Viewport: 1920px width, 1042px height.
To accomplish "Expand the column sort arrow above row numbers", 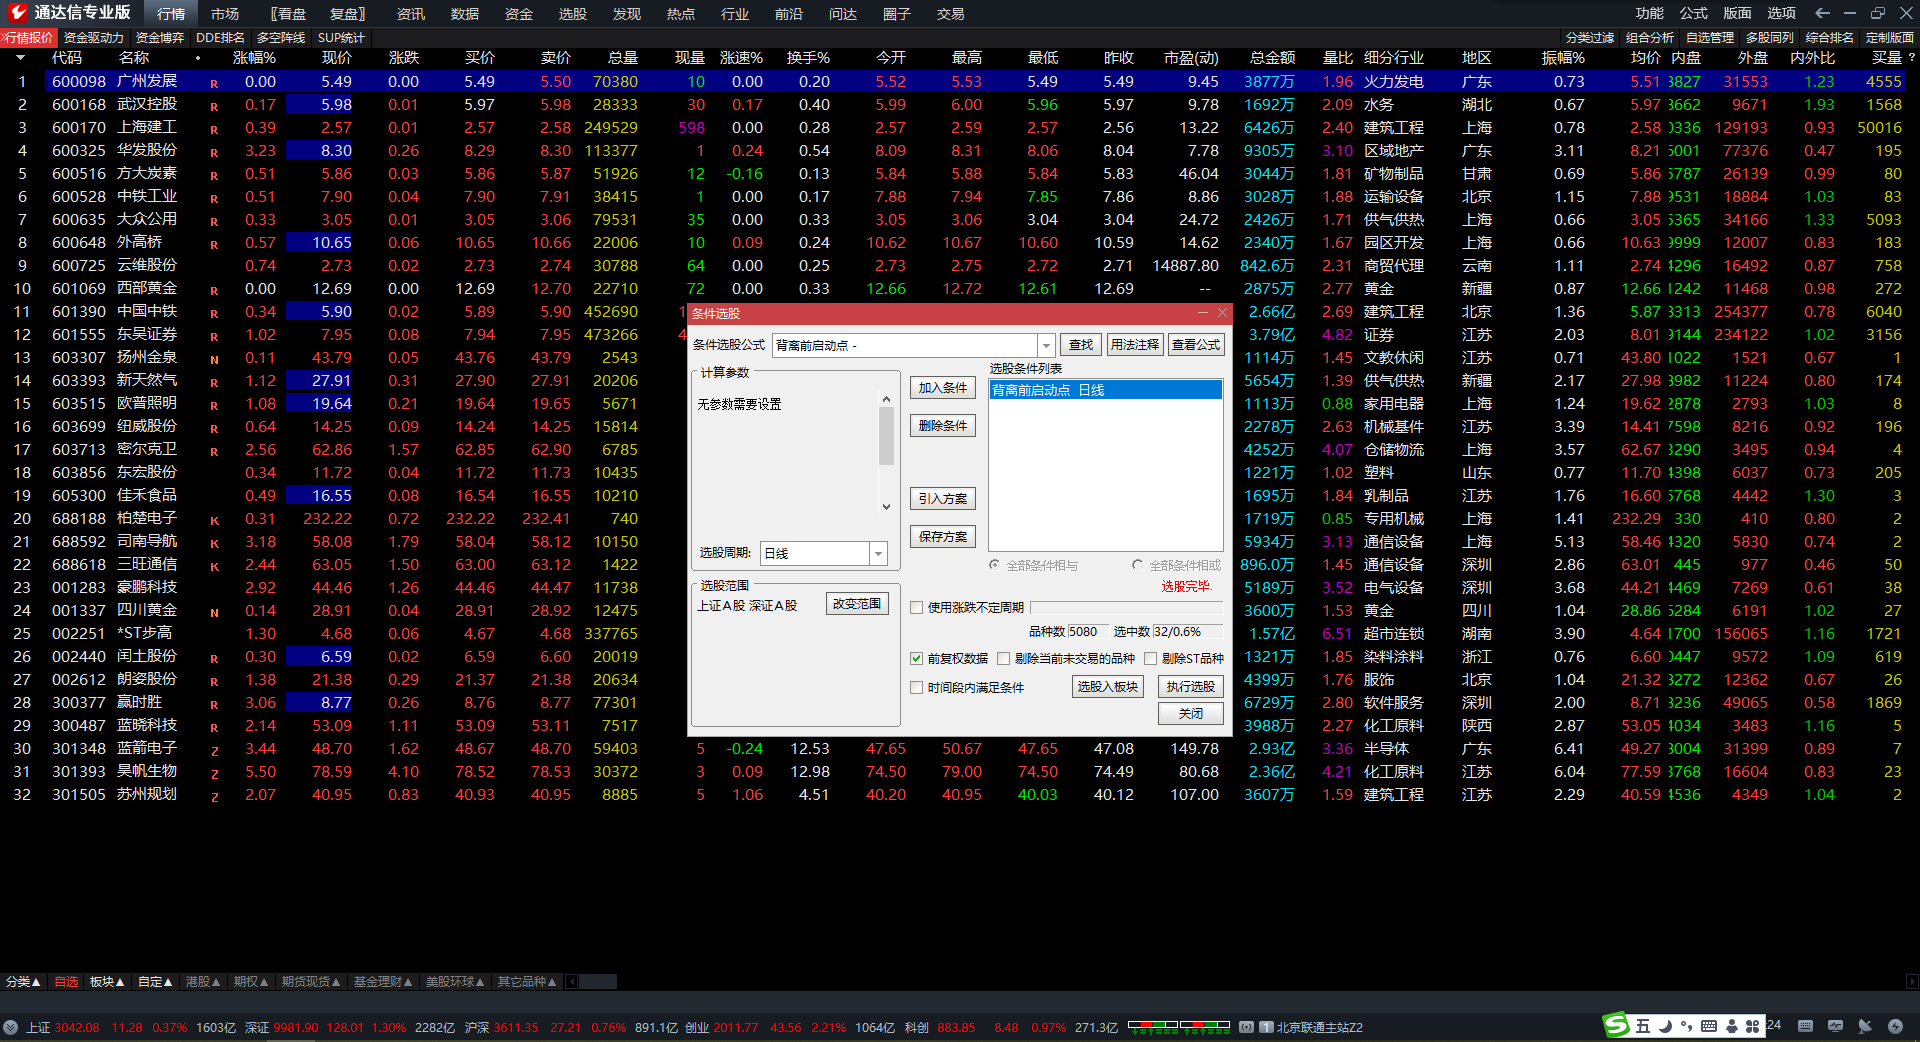I will pyautogui.click(x=20, y=58).
